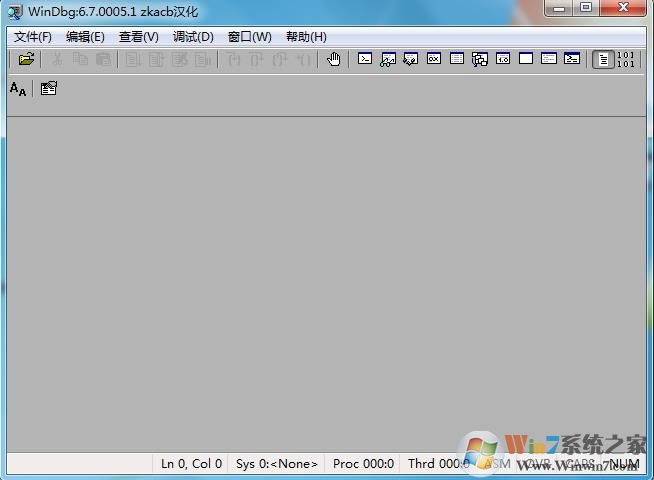Click the 'Proc 000:0' status entry
This screenshot has height=480, width=654.
363,464
